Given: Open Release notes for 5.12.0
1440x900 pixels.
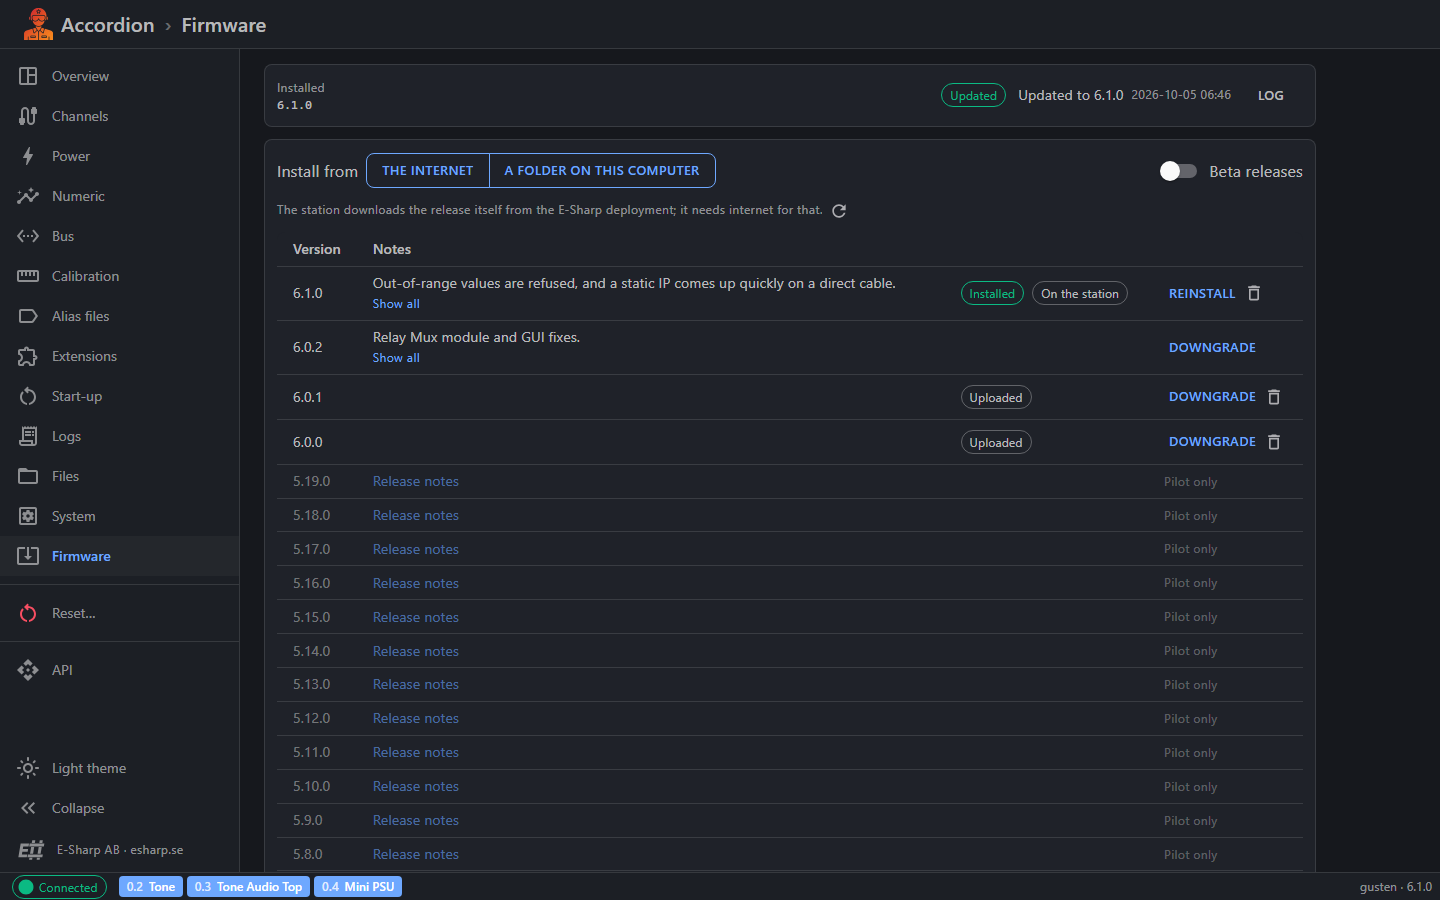Looking at the screenshot, I should (416, 719).
